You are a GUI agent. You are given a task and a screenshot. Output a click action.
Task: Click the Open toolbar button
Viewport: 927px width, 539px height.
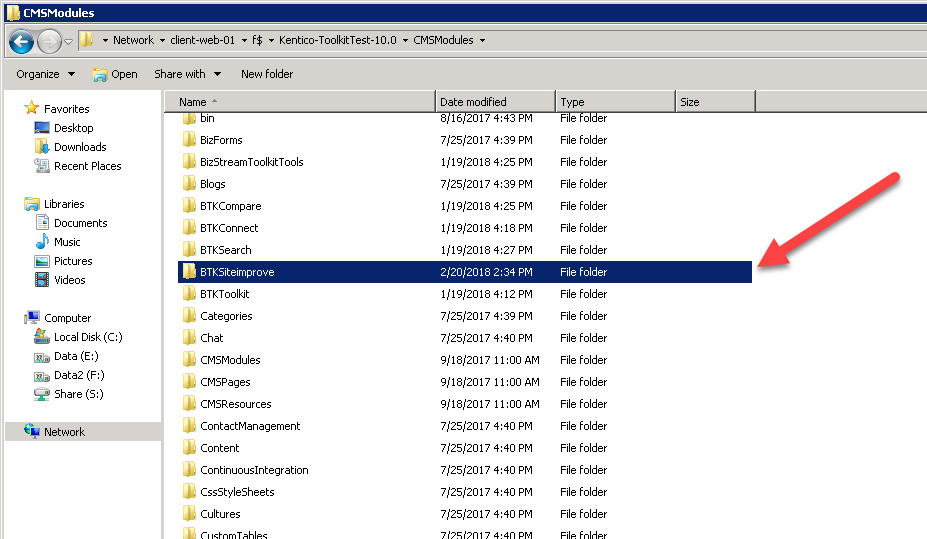coord(115,74)
